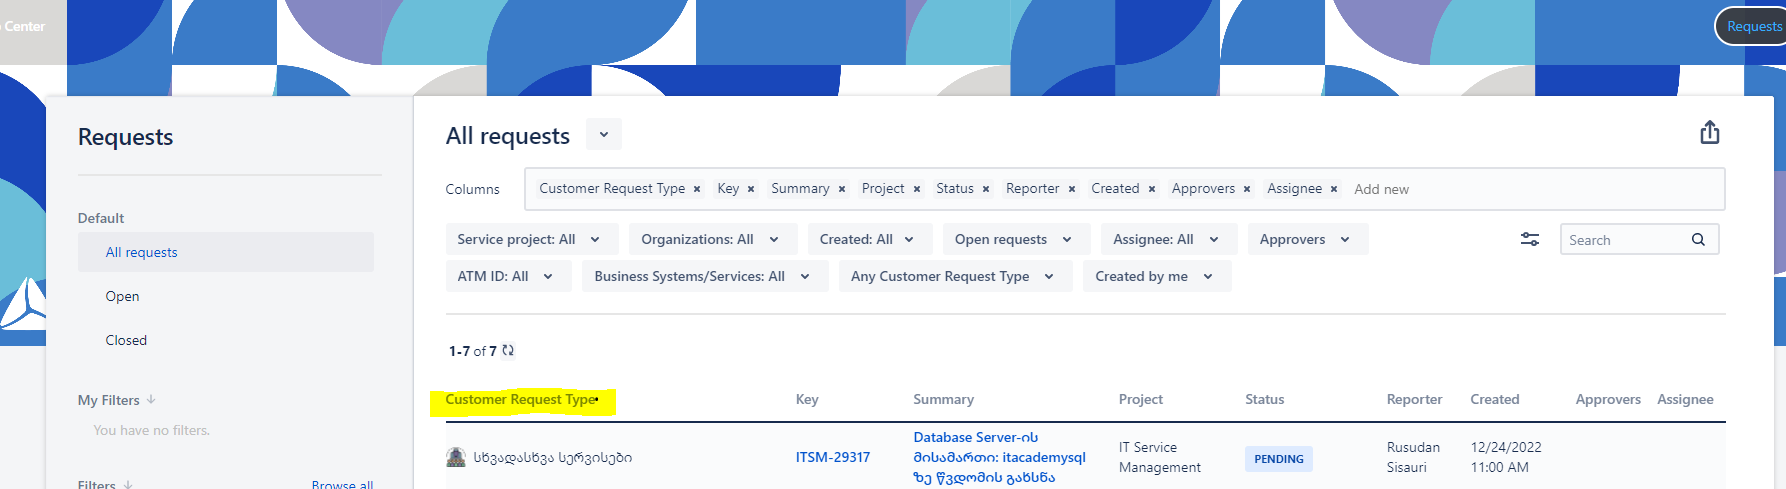Open the Service project filter dropdown
The width and height of the screenshot is (1786, 489).
click(x=531, y=239)
